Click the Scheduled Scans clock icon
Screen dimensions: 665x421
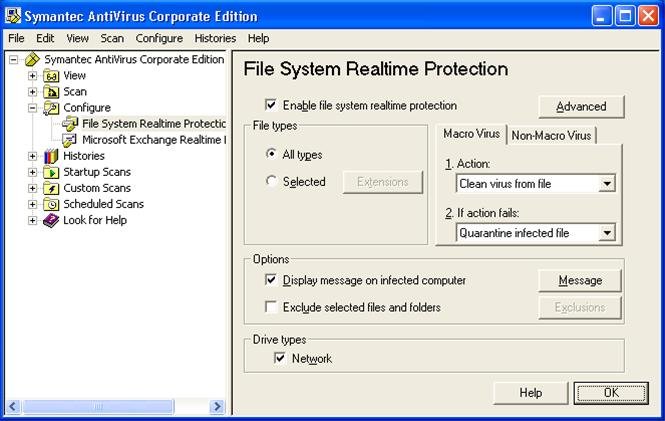pos(51,204)
